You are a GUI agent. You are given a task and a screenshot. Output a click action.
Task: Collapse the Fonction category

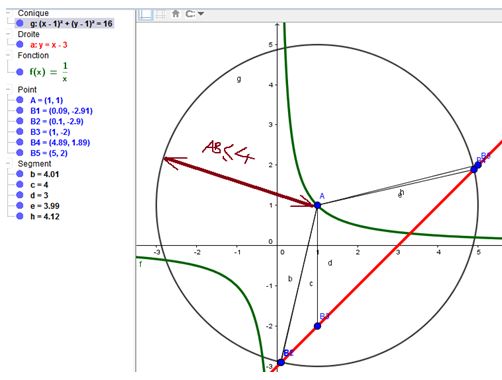click(8, 55)
